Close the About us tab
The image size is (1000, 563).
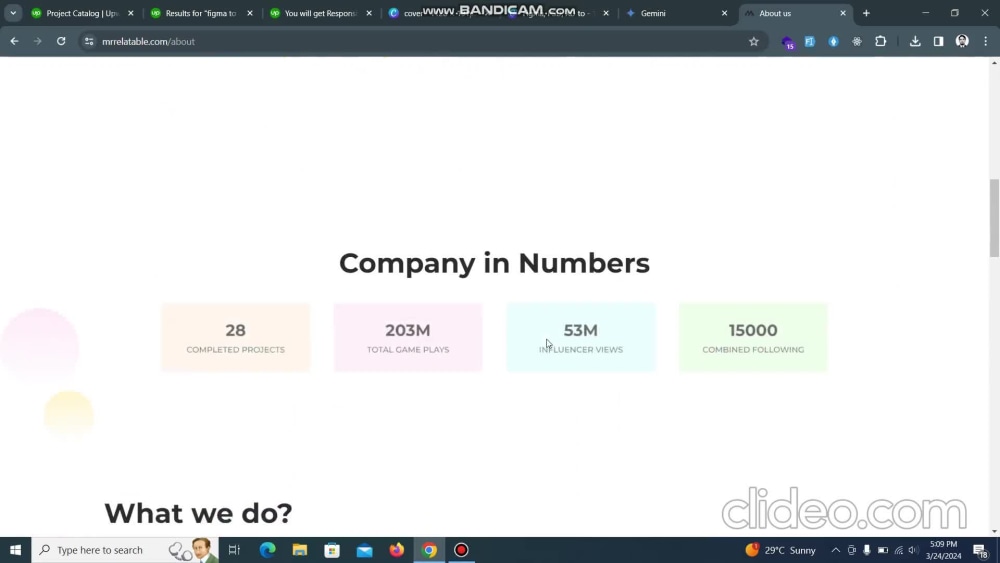pos(843,13)
